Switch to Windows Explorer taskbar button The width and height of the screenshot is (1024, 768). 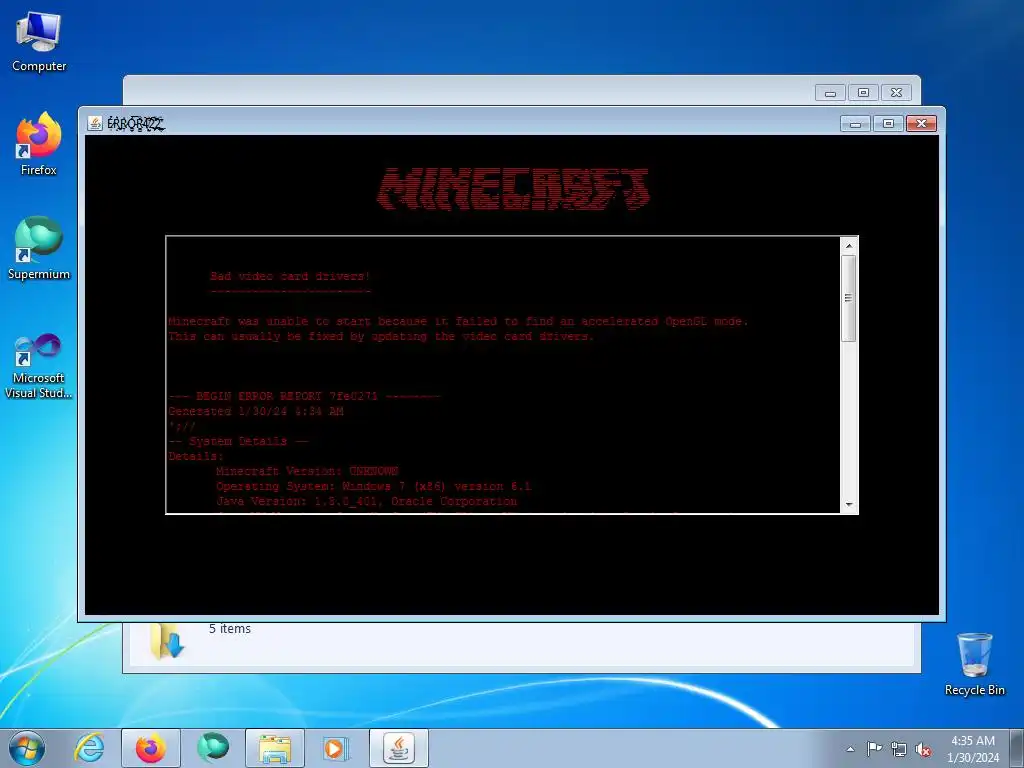coord(275,748)
